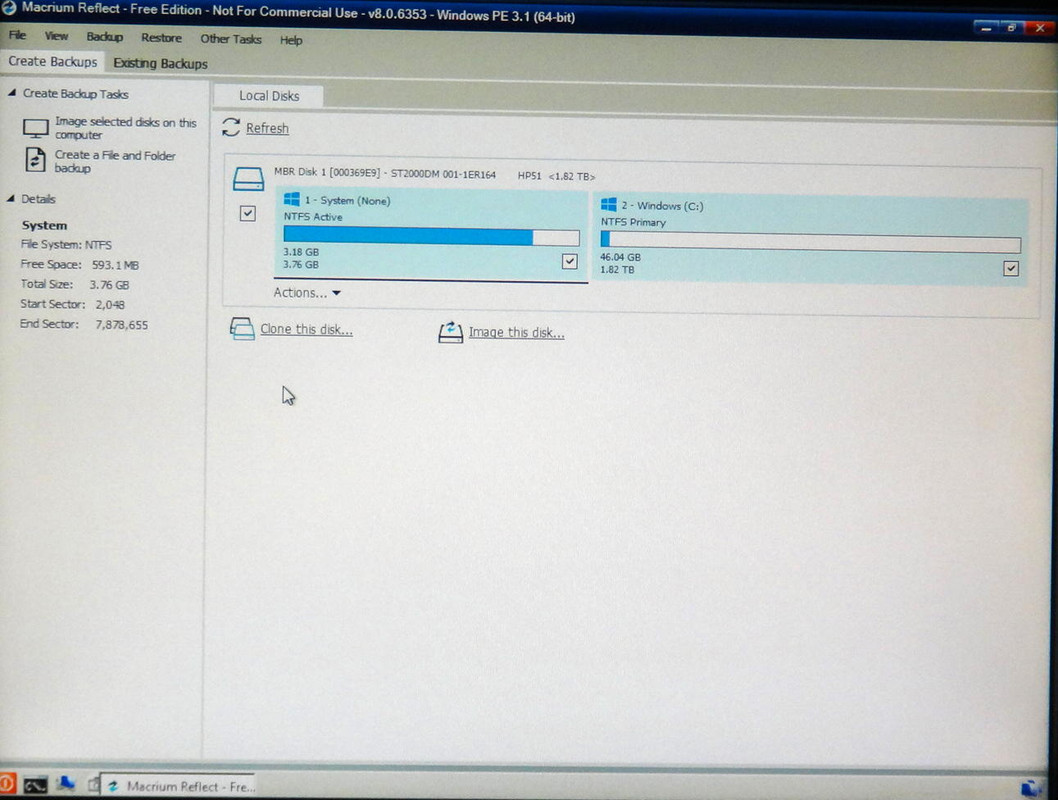Click the Refresh link
The width and height of the screenshot is (1058, 800).
(267, 128)
